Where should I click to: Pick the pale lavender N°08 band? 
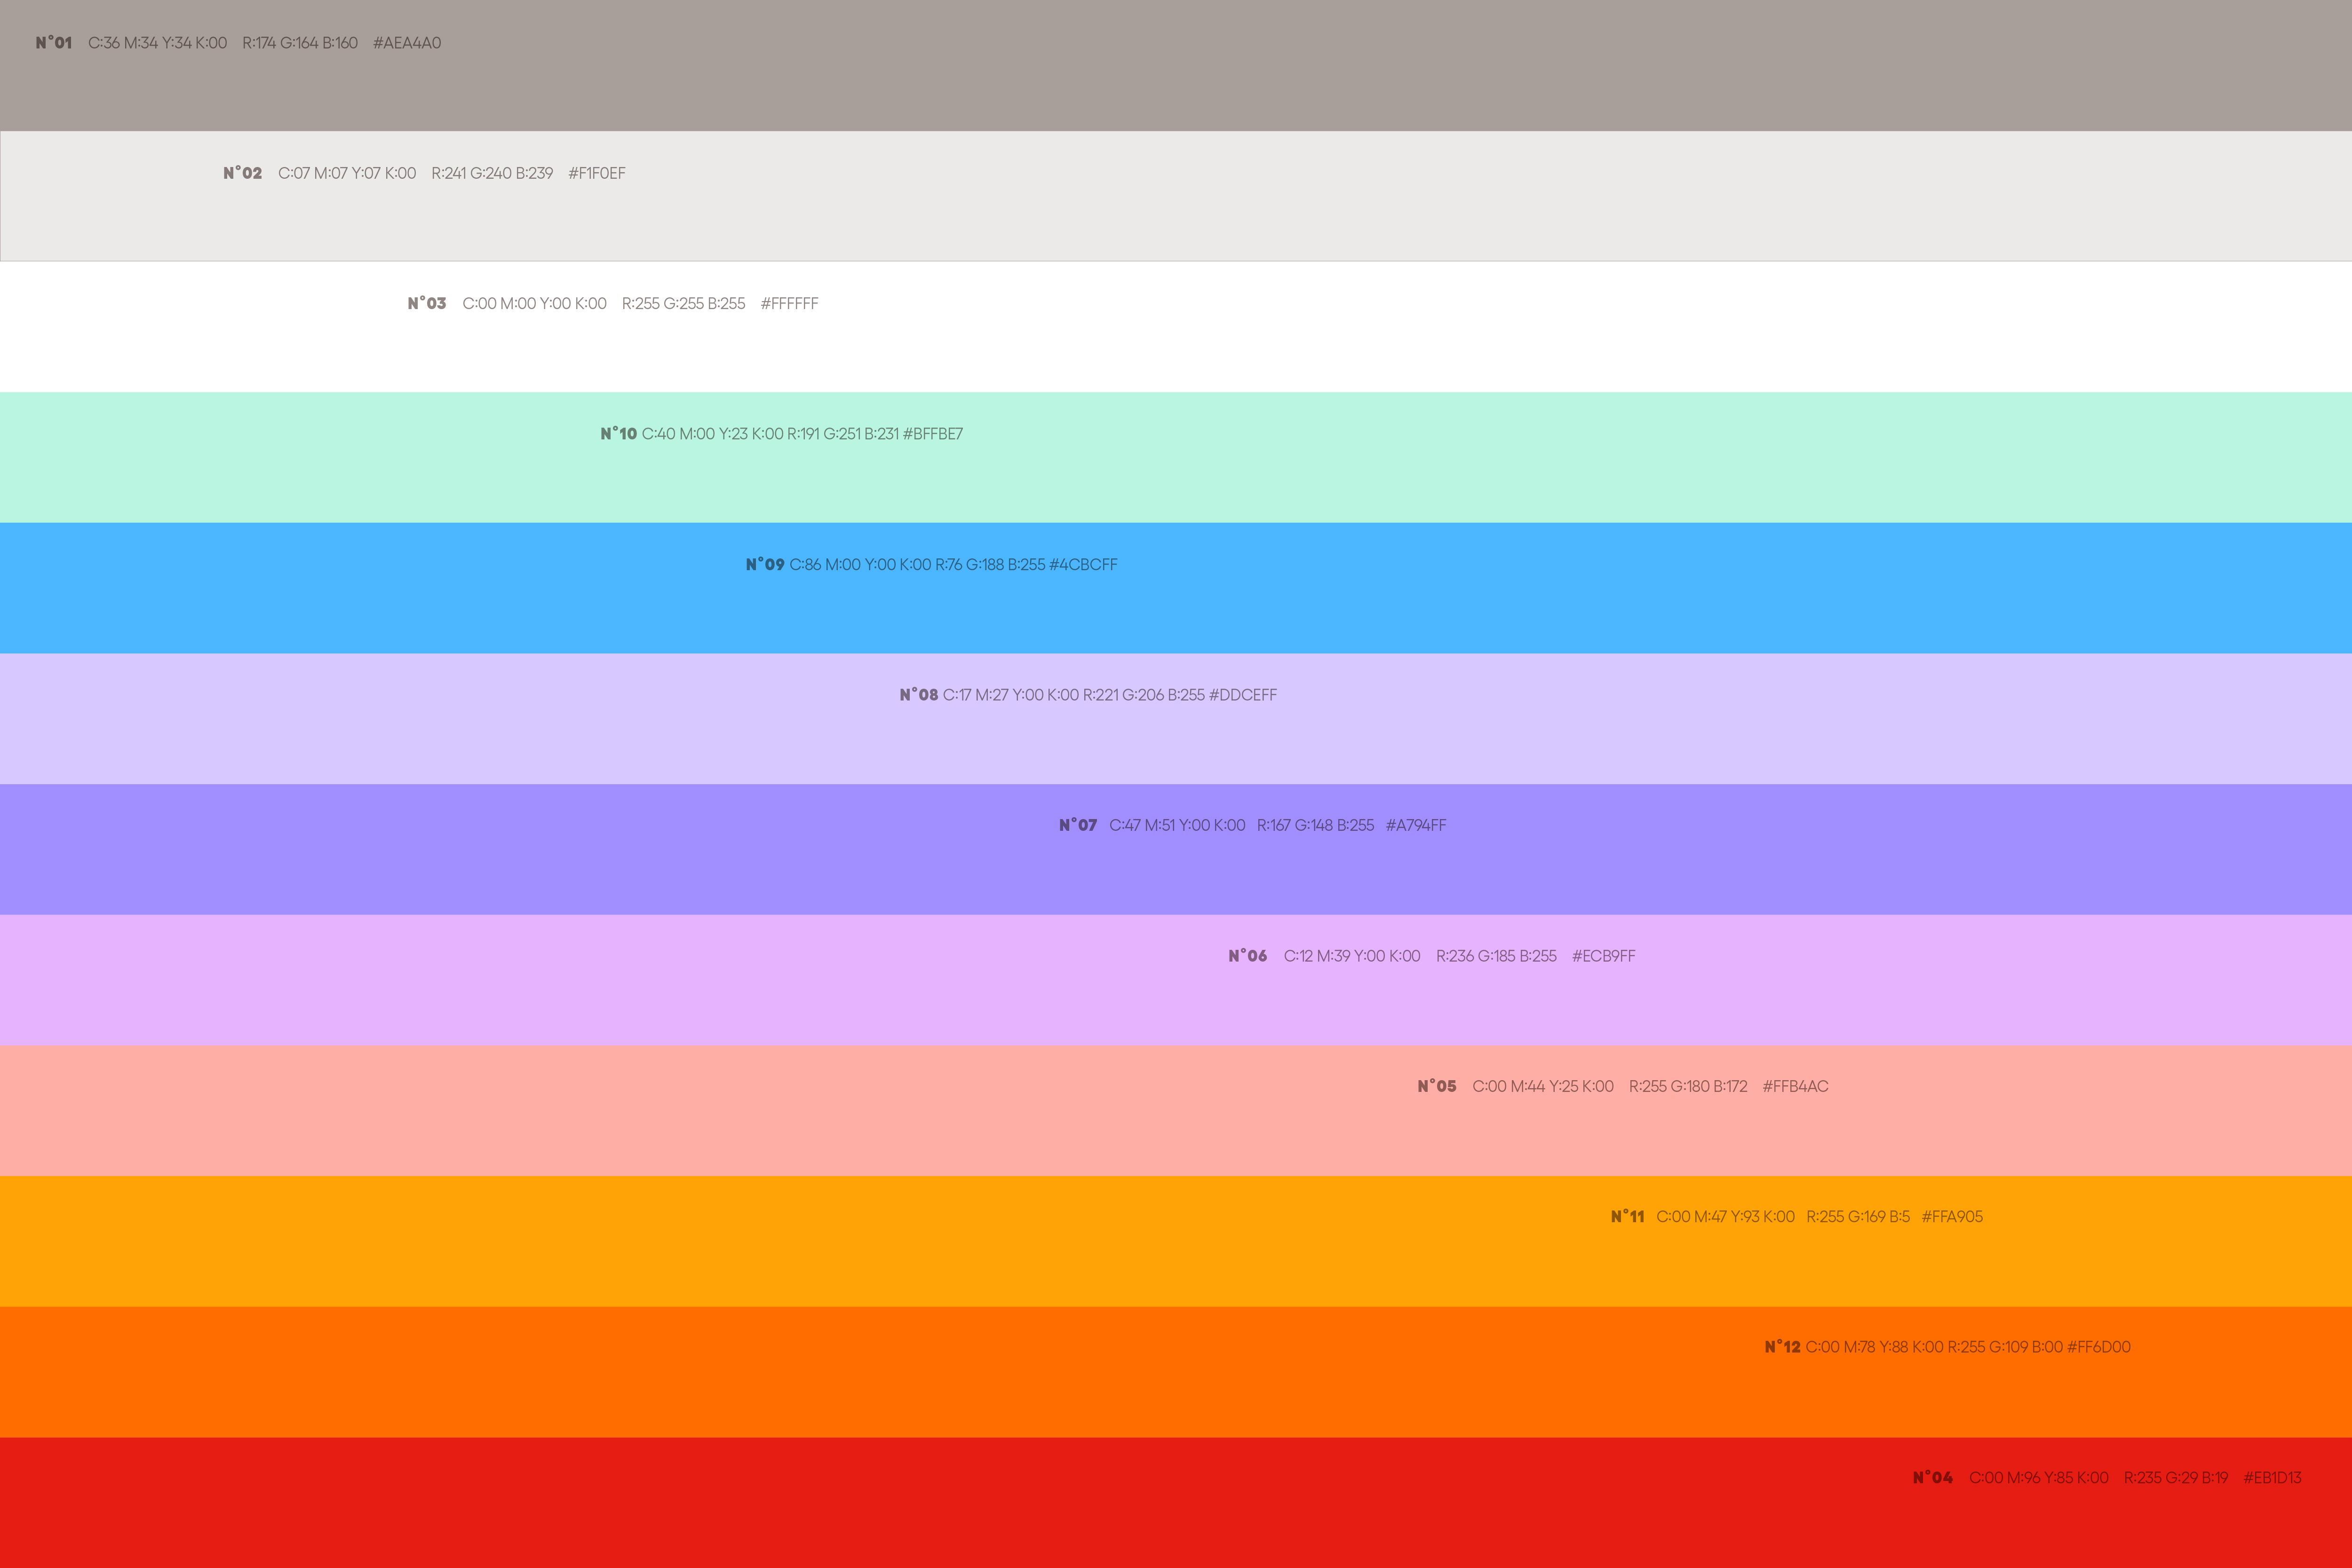click(x=1176, y=736)
